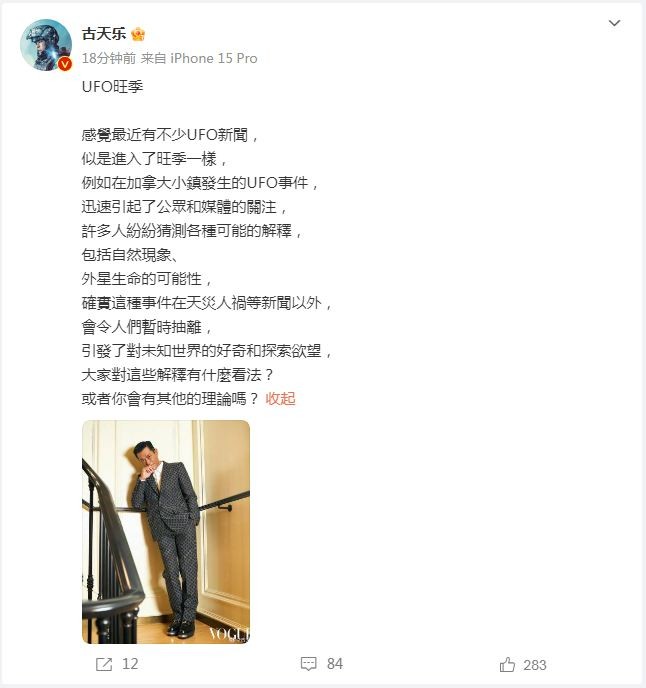Viewport: 646px width, 688px height.
Task: Click the iPhone 15 Pro source link
Action: 214,58
